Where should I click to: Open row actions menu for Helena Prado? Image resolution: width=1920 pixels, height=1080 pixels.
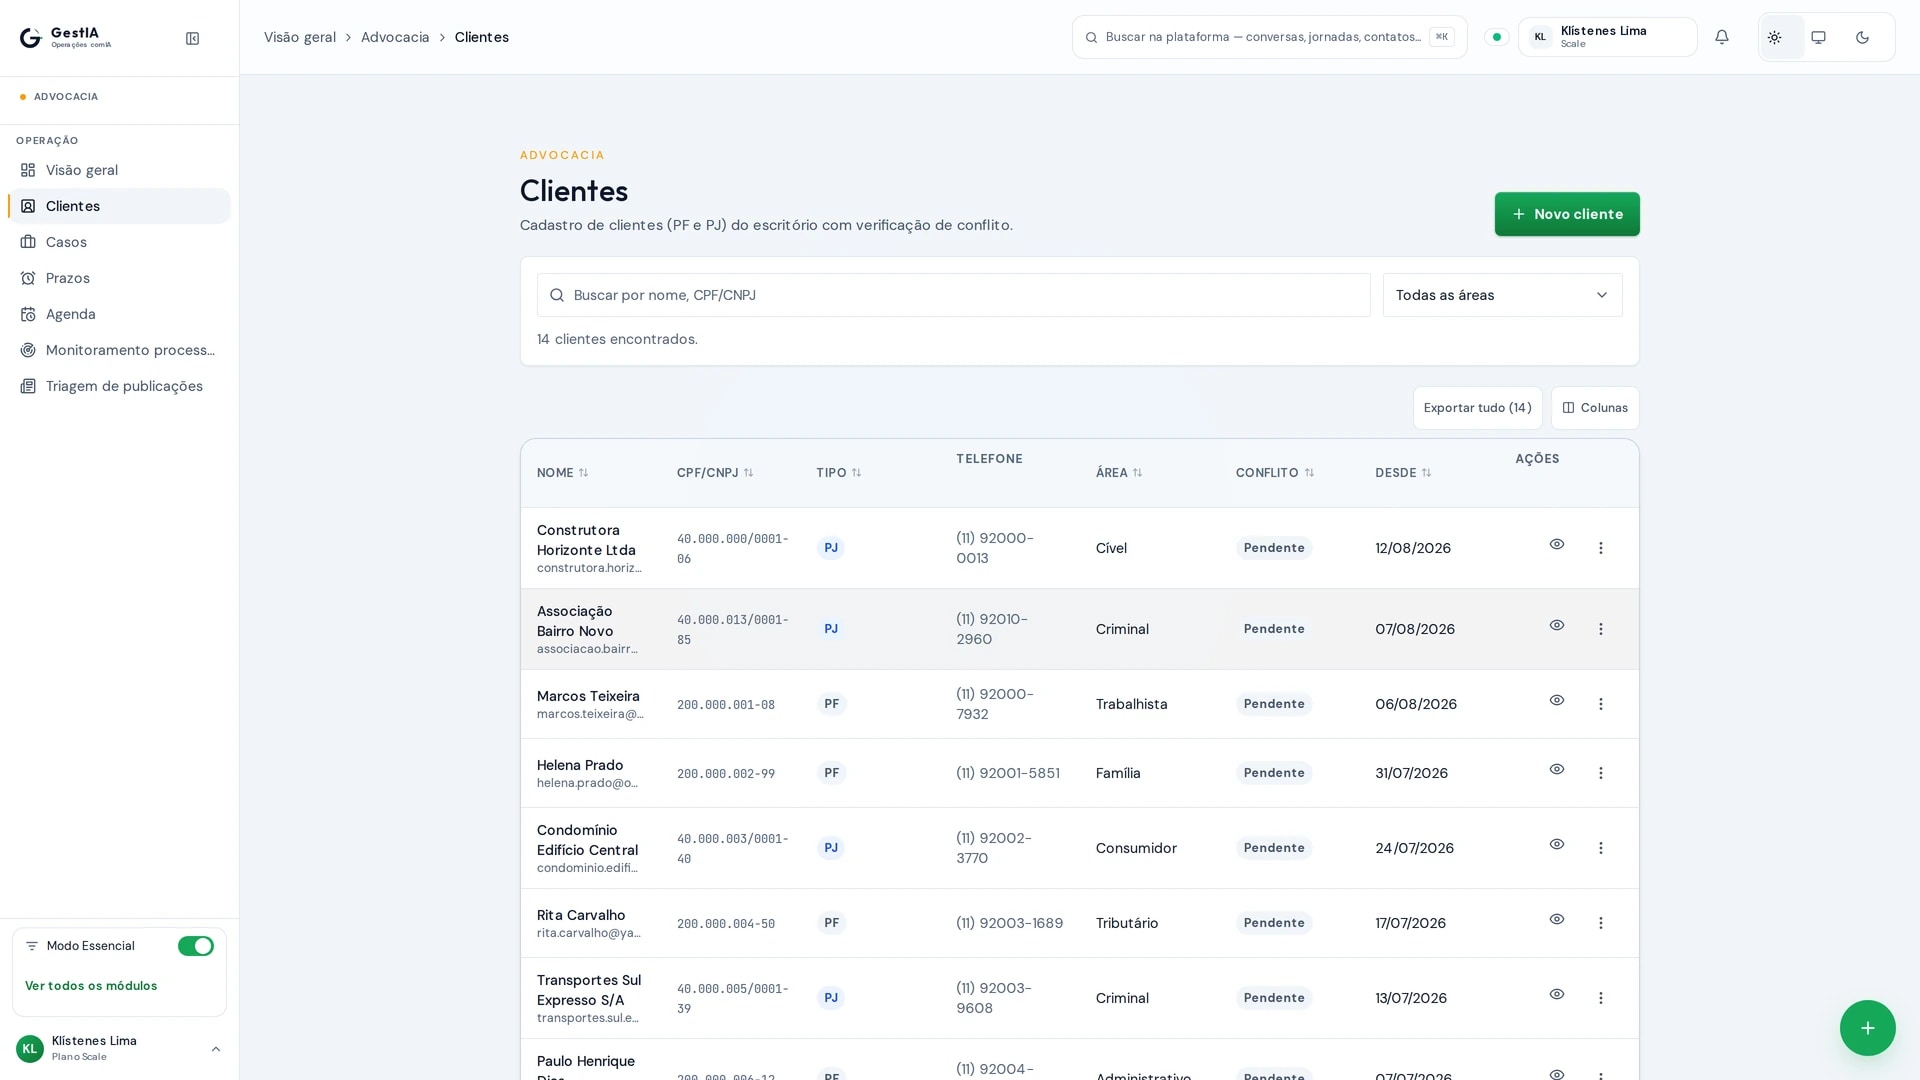tap(1600, 773)
